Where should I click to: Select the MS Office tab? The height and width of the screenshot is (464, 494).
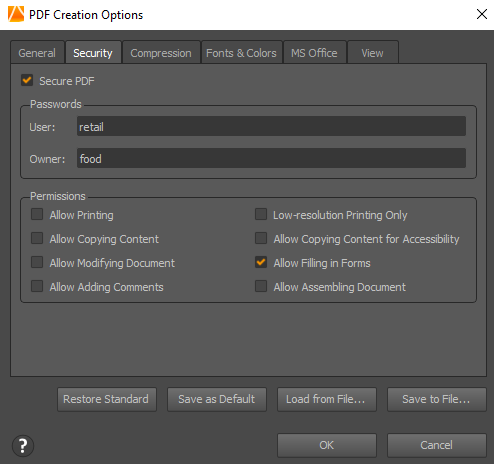314,53
